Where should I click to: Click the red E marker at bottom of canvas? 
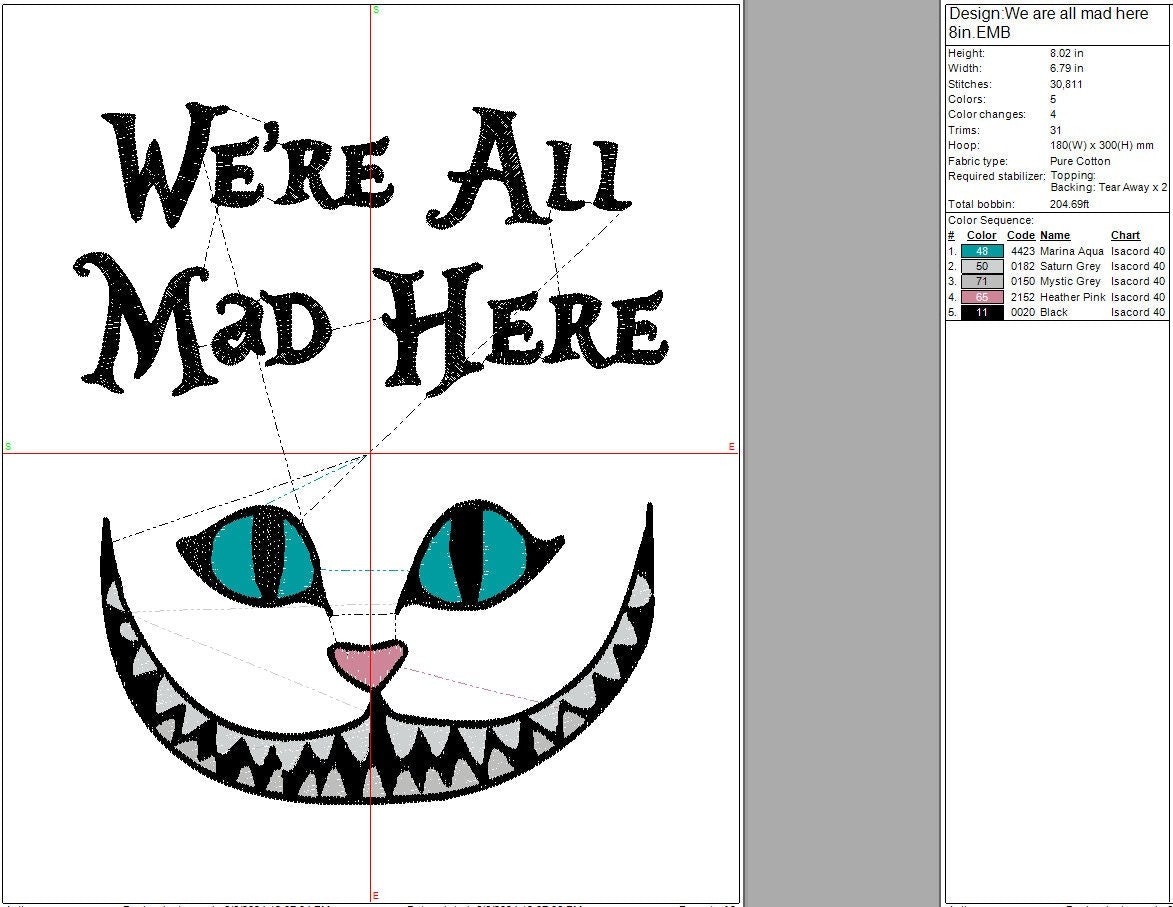coord(376,895)
